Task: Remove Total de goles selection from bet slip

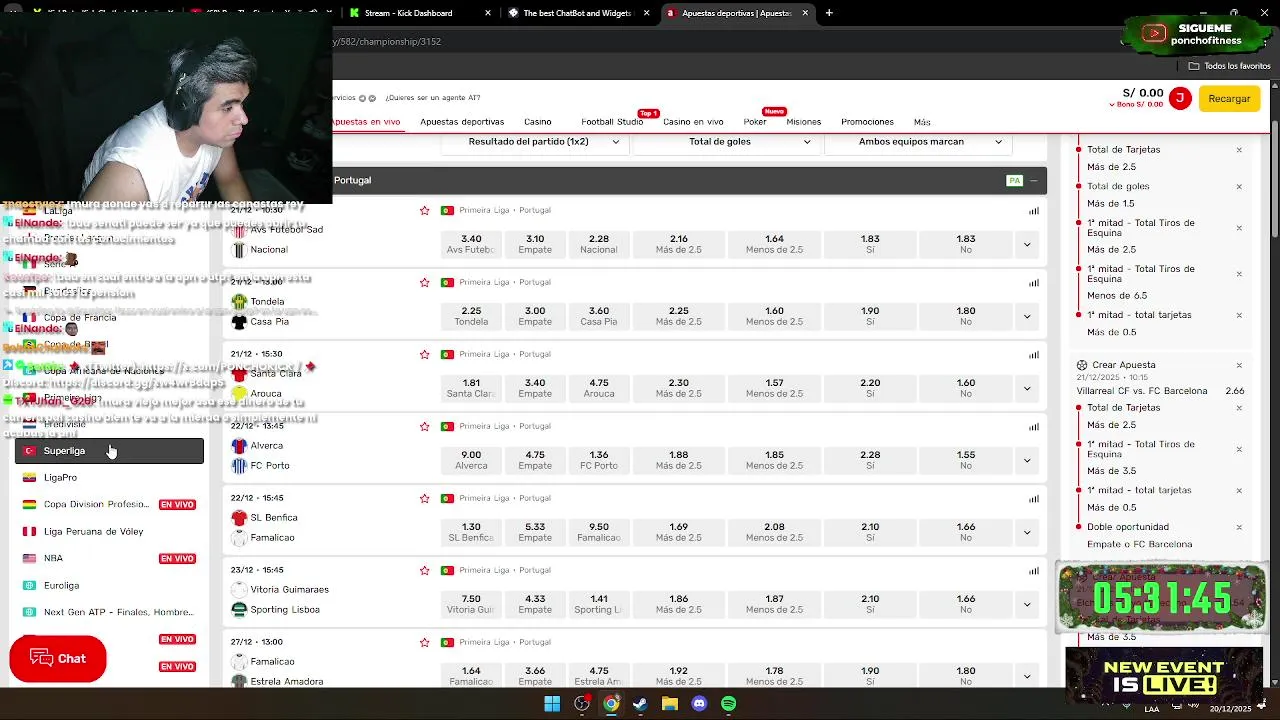Action: click(x=1239, y=186)
